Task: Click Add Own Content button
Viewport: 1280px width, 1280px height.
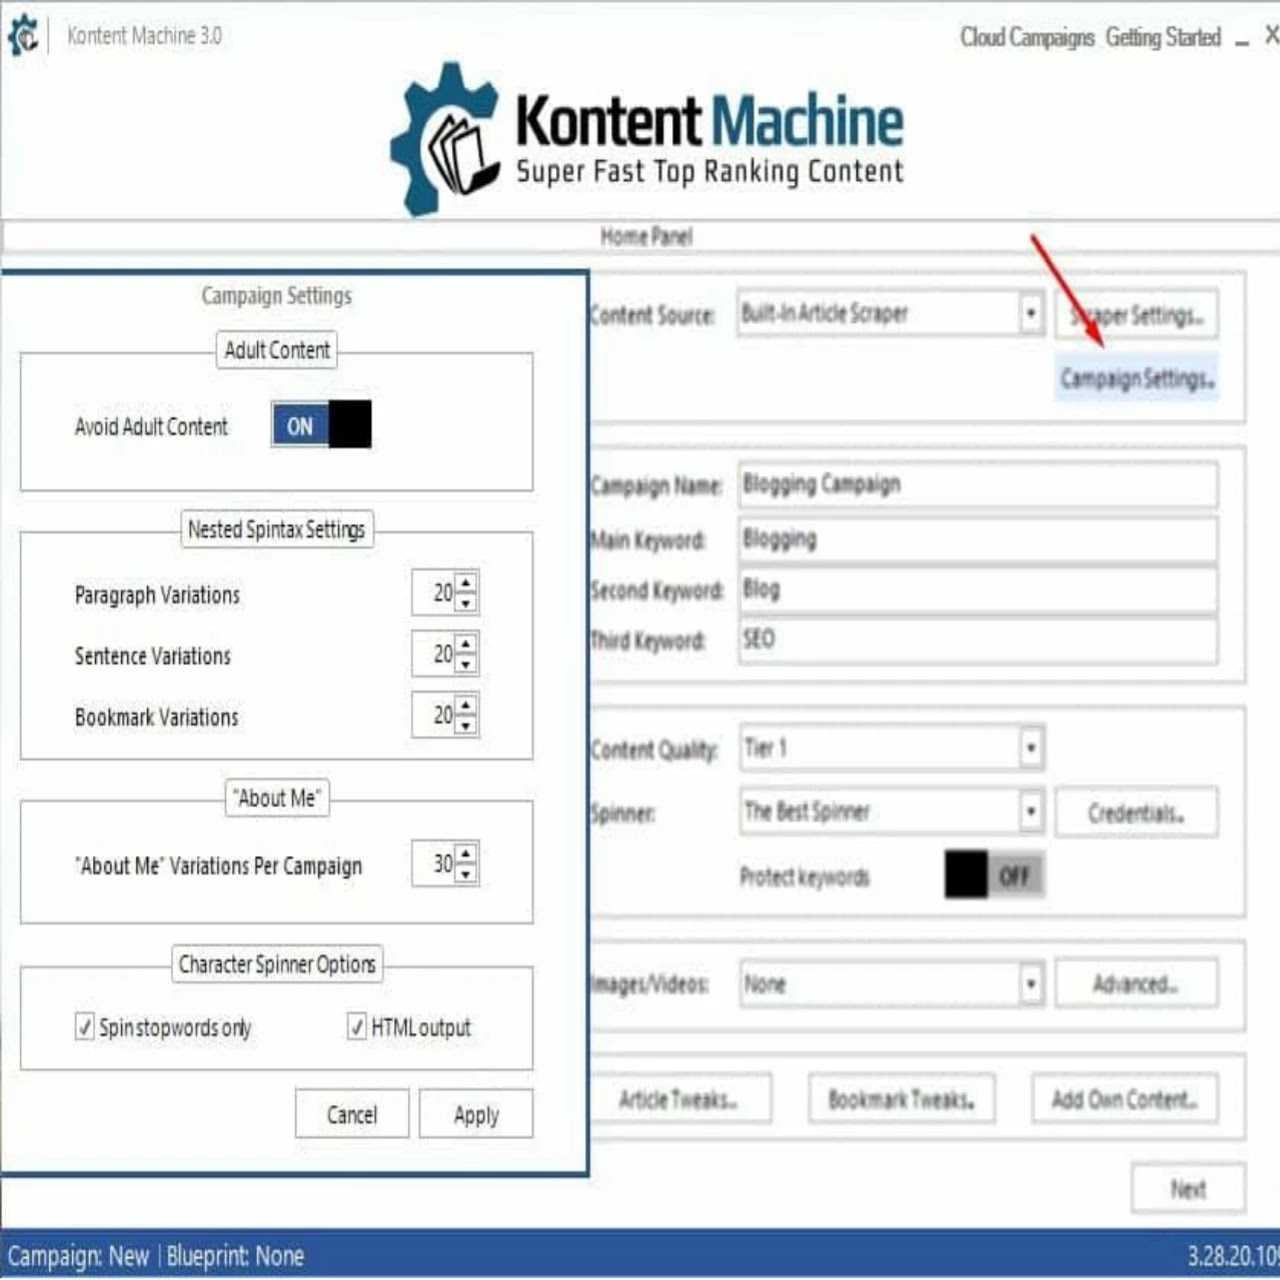Action: (1124, 1099)
